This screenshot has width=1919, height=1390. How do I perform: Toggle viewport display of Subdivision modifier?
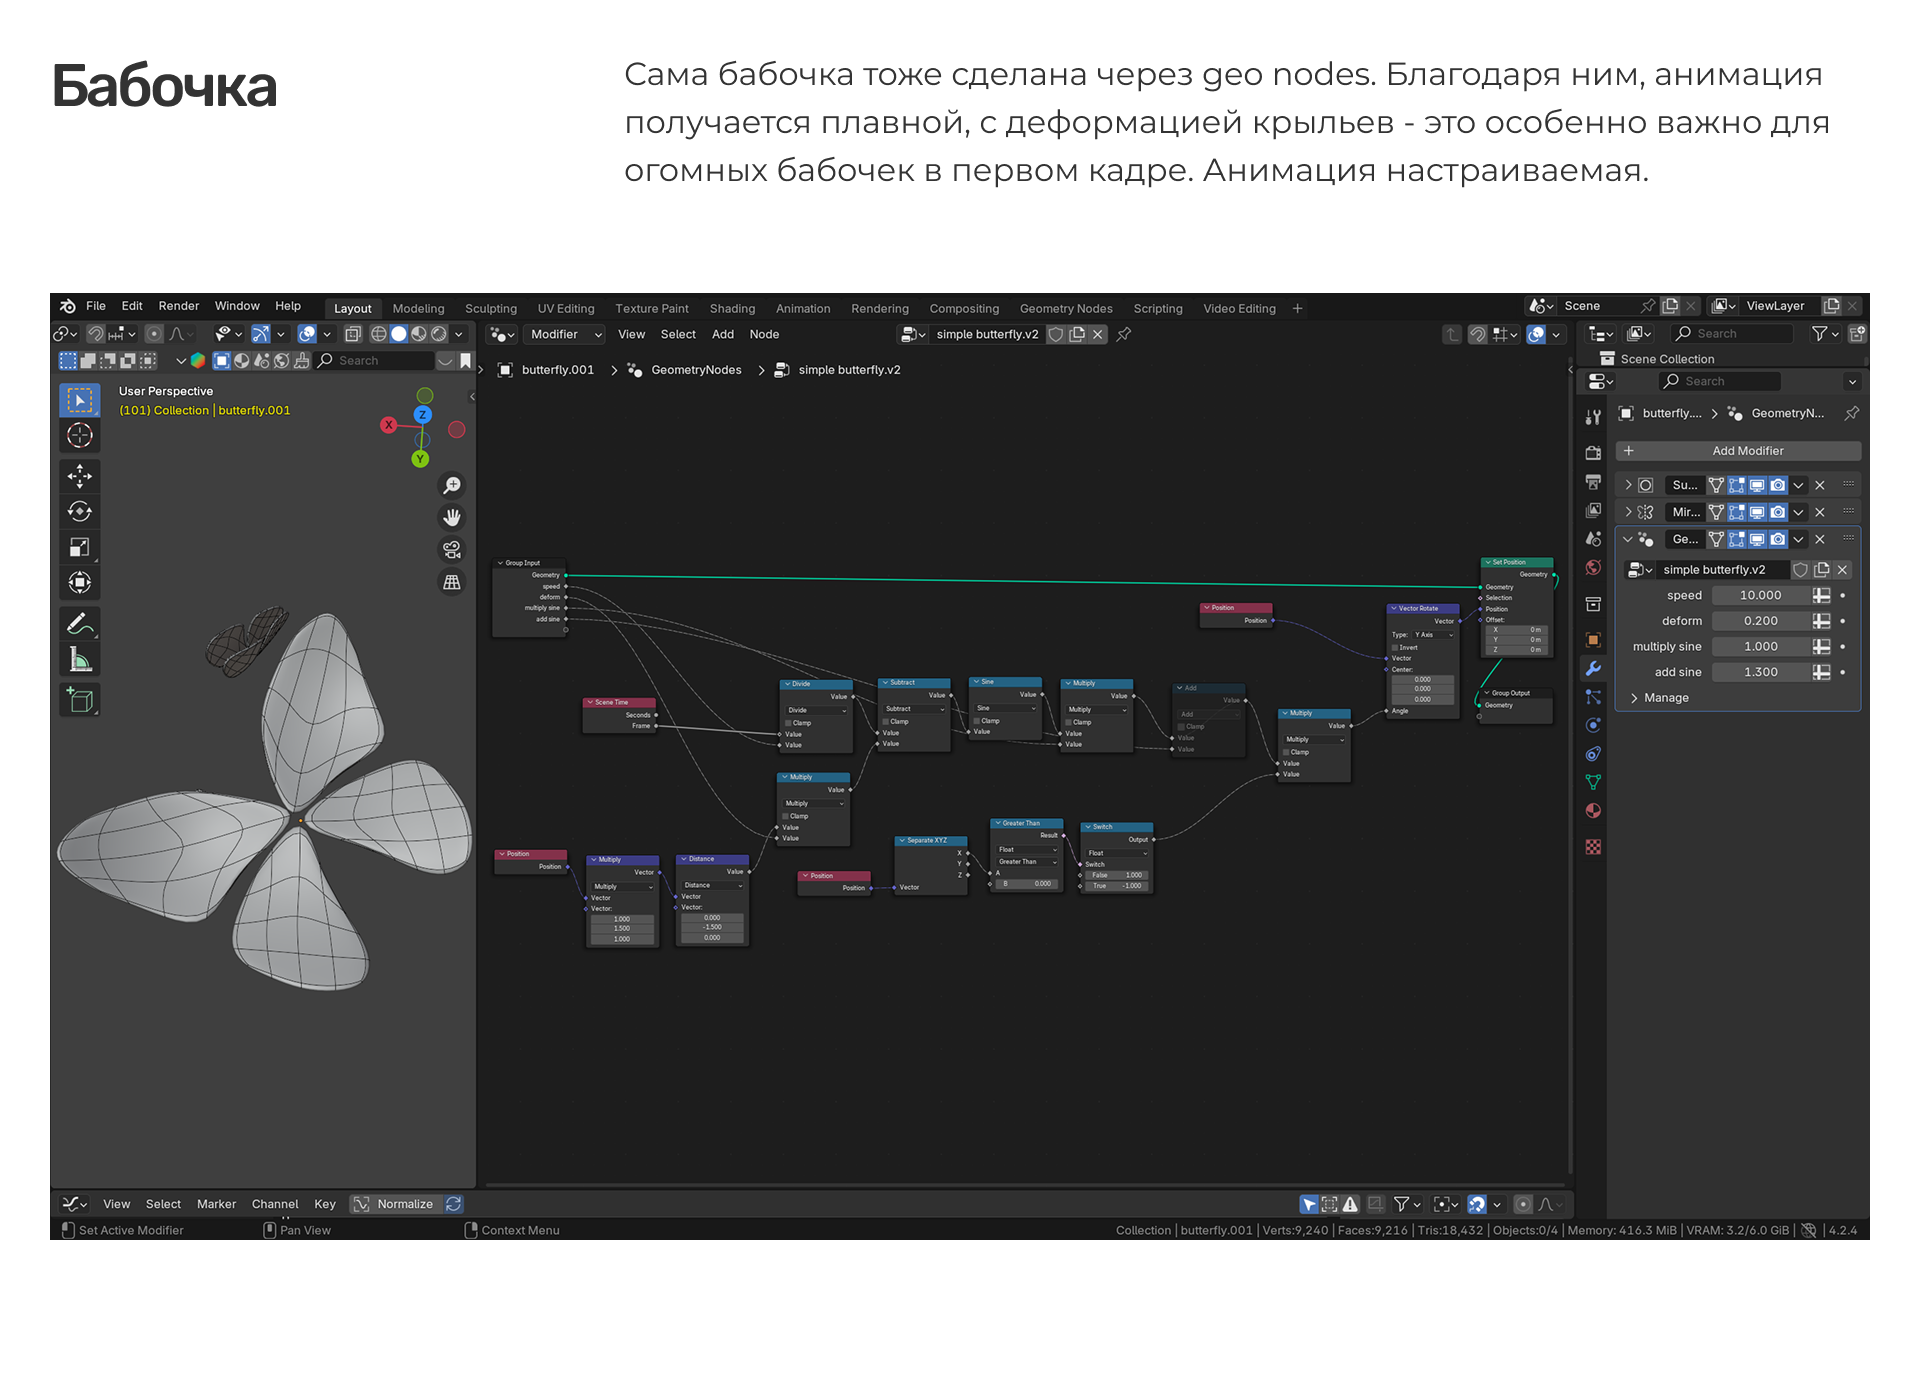tap(1757, 485)
